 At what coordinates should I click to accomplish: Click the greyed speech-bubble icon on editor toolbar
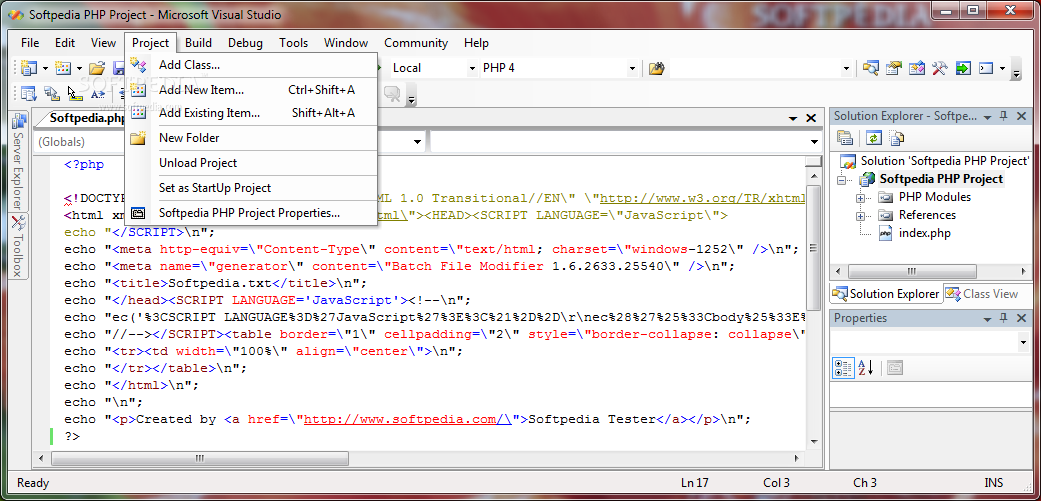[x=392, y=94]
